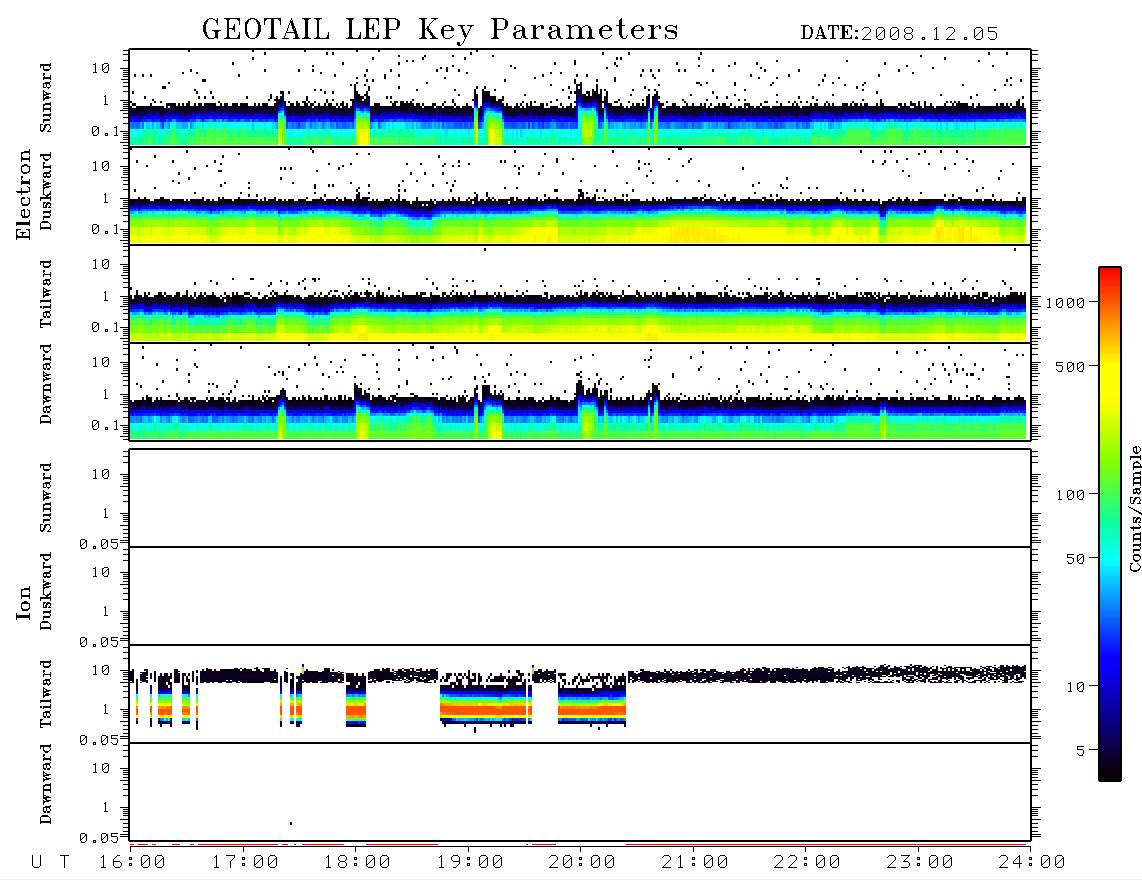Click the Electron Tailward spectrogram panel
The image size is (1142, 880).
point(580,294)
